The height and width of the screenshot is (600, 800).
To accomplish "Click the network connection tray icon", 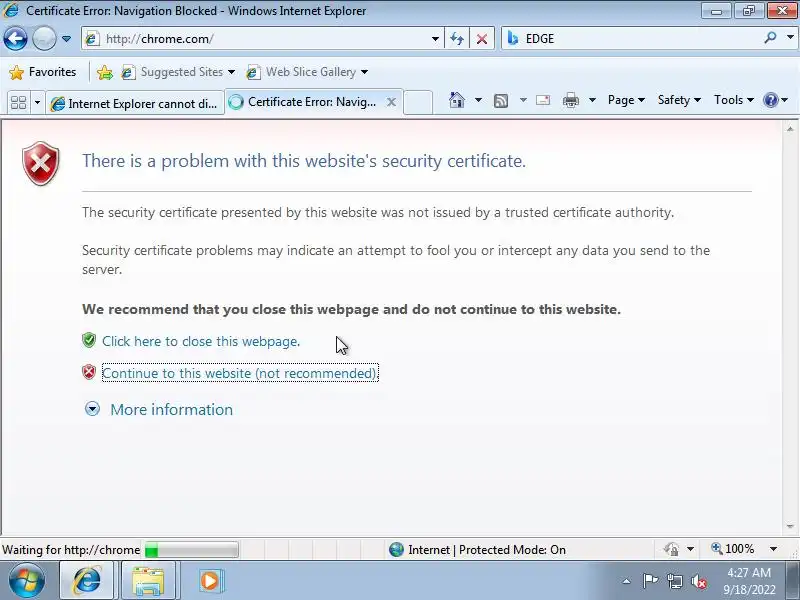I will click(x=675, y=581).
